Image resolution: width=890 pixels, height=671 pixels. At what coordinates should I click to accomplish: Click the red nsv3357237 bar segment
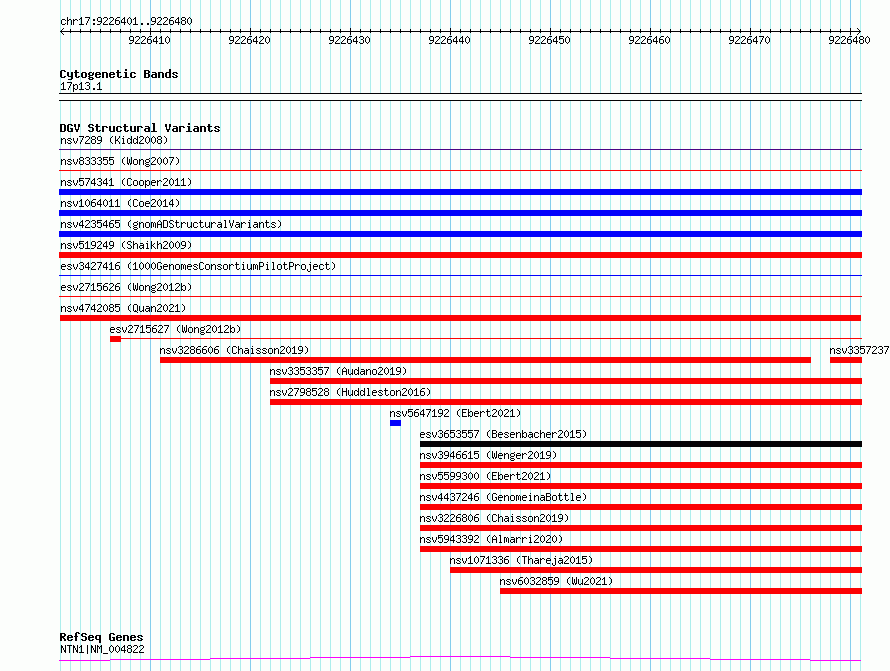click(x=846, y=360)
